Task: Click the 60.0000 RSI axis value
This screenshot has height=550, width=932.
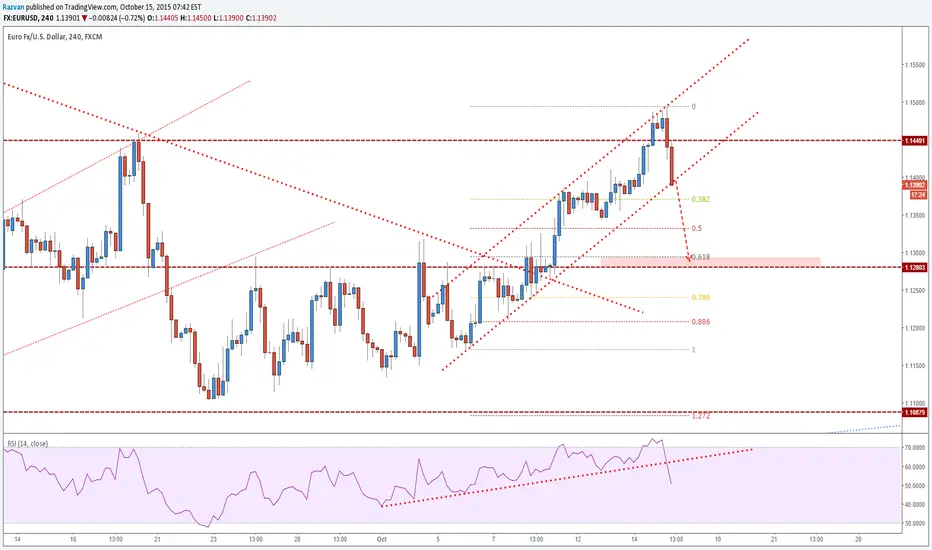Action: pos(915,467)
